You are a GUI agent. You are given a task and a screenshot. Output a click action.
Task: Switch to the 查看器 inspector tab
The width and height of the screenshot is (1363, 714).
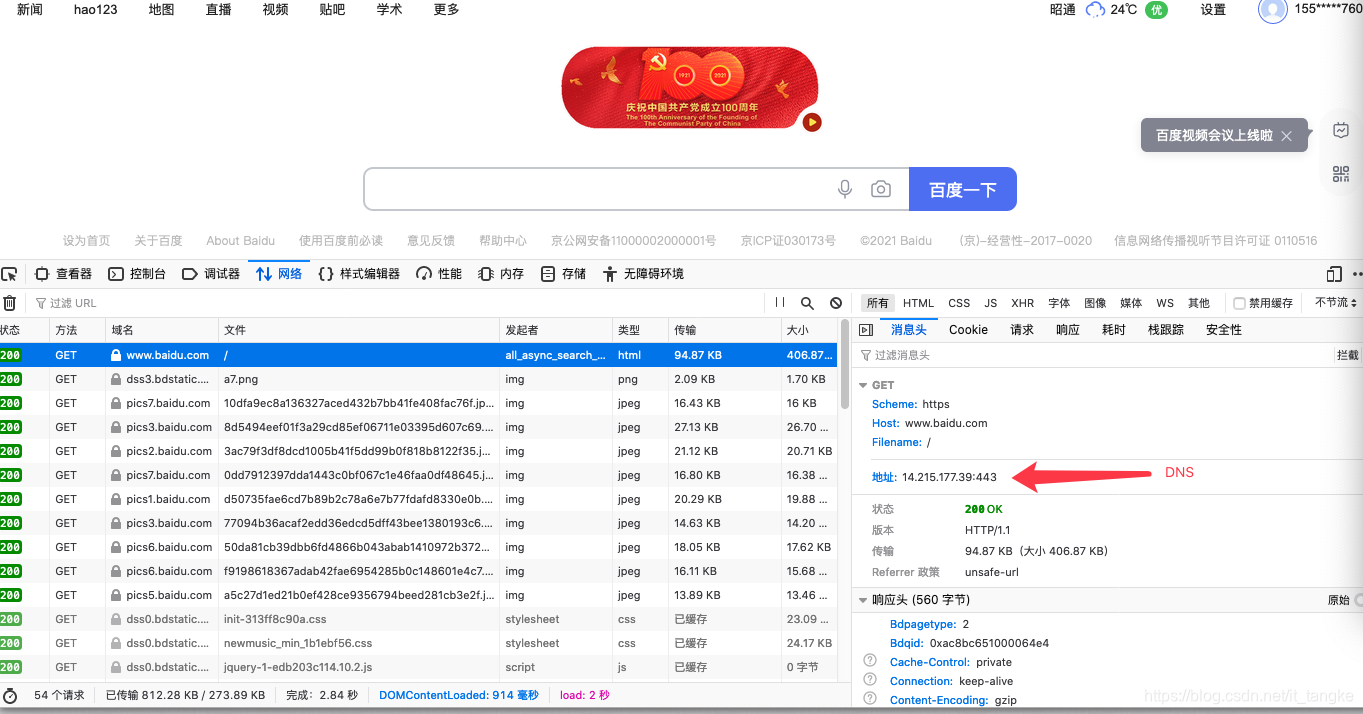tap(63, 274)
